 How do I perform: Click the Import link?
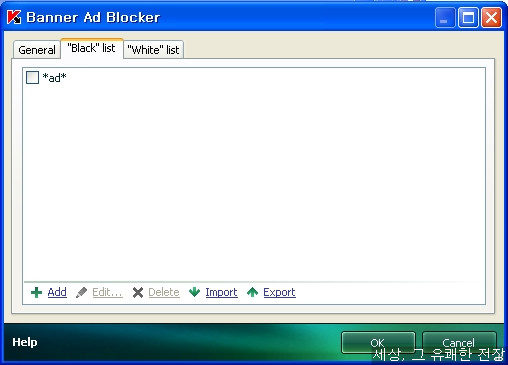(221, 292)
